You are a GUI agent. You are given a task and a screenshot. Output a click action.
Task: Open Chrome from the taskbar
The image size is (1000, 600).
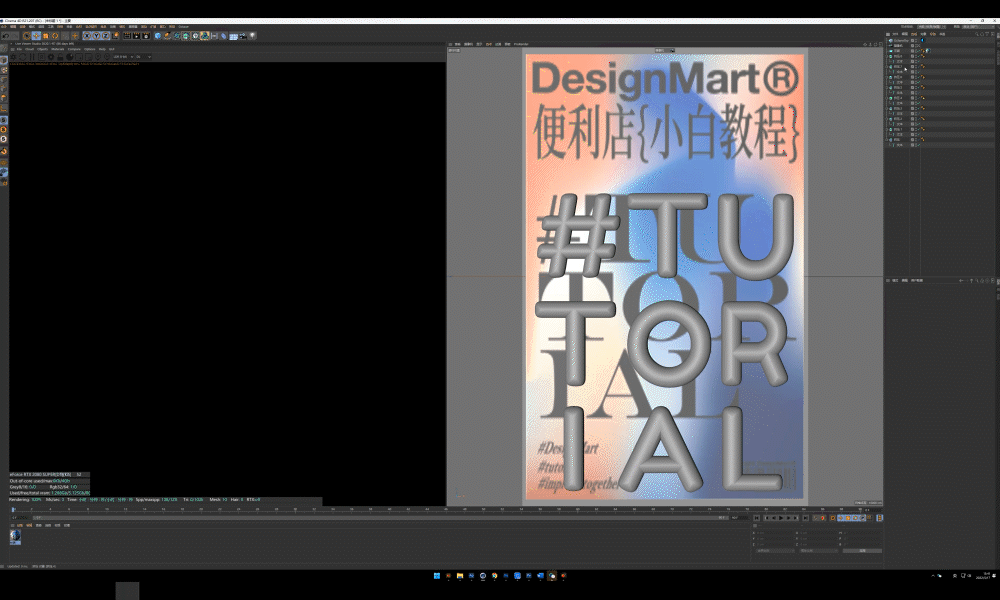click(494, 576)
